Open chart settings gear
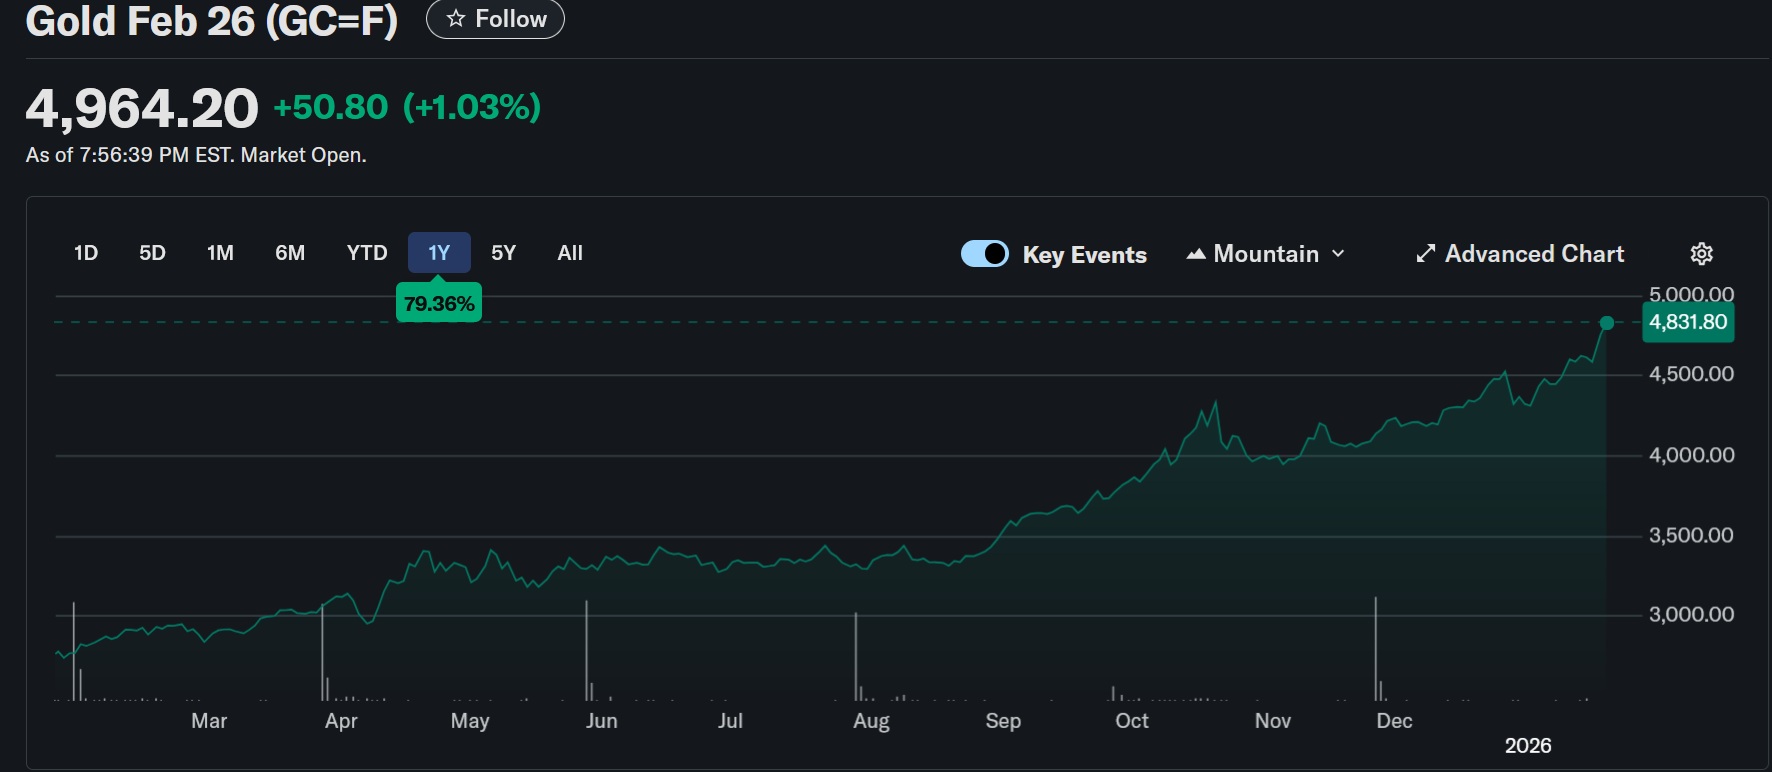The width and height of the screenshot is (1772, 772). (x=1701, y=254)
